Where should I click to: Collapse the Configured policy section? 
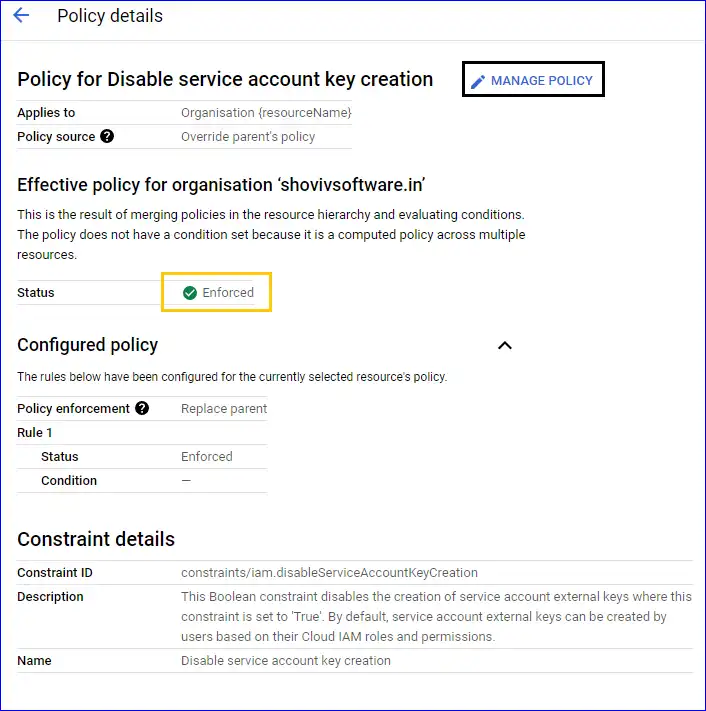click(x=505, y=345)
